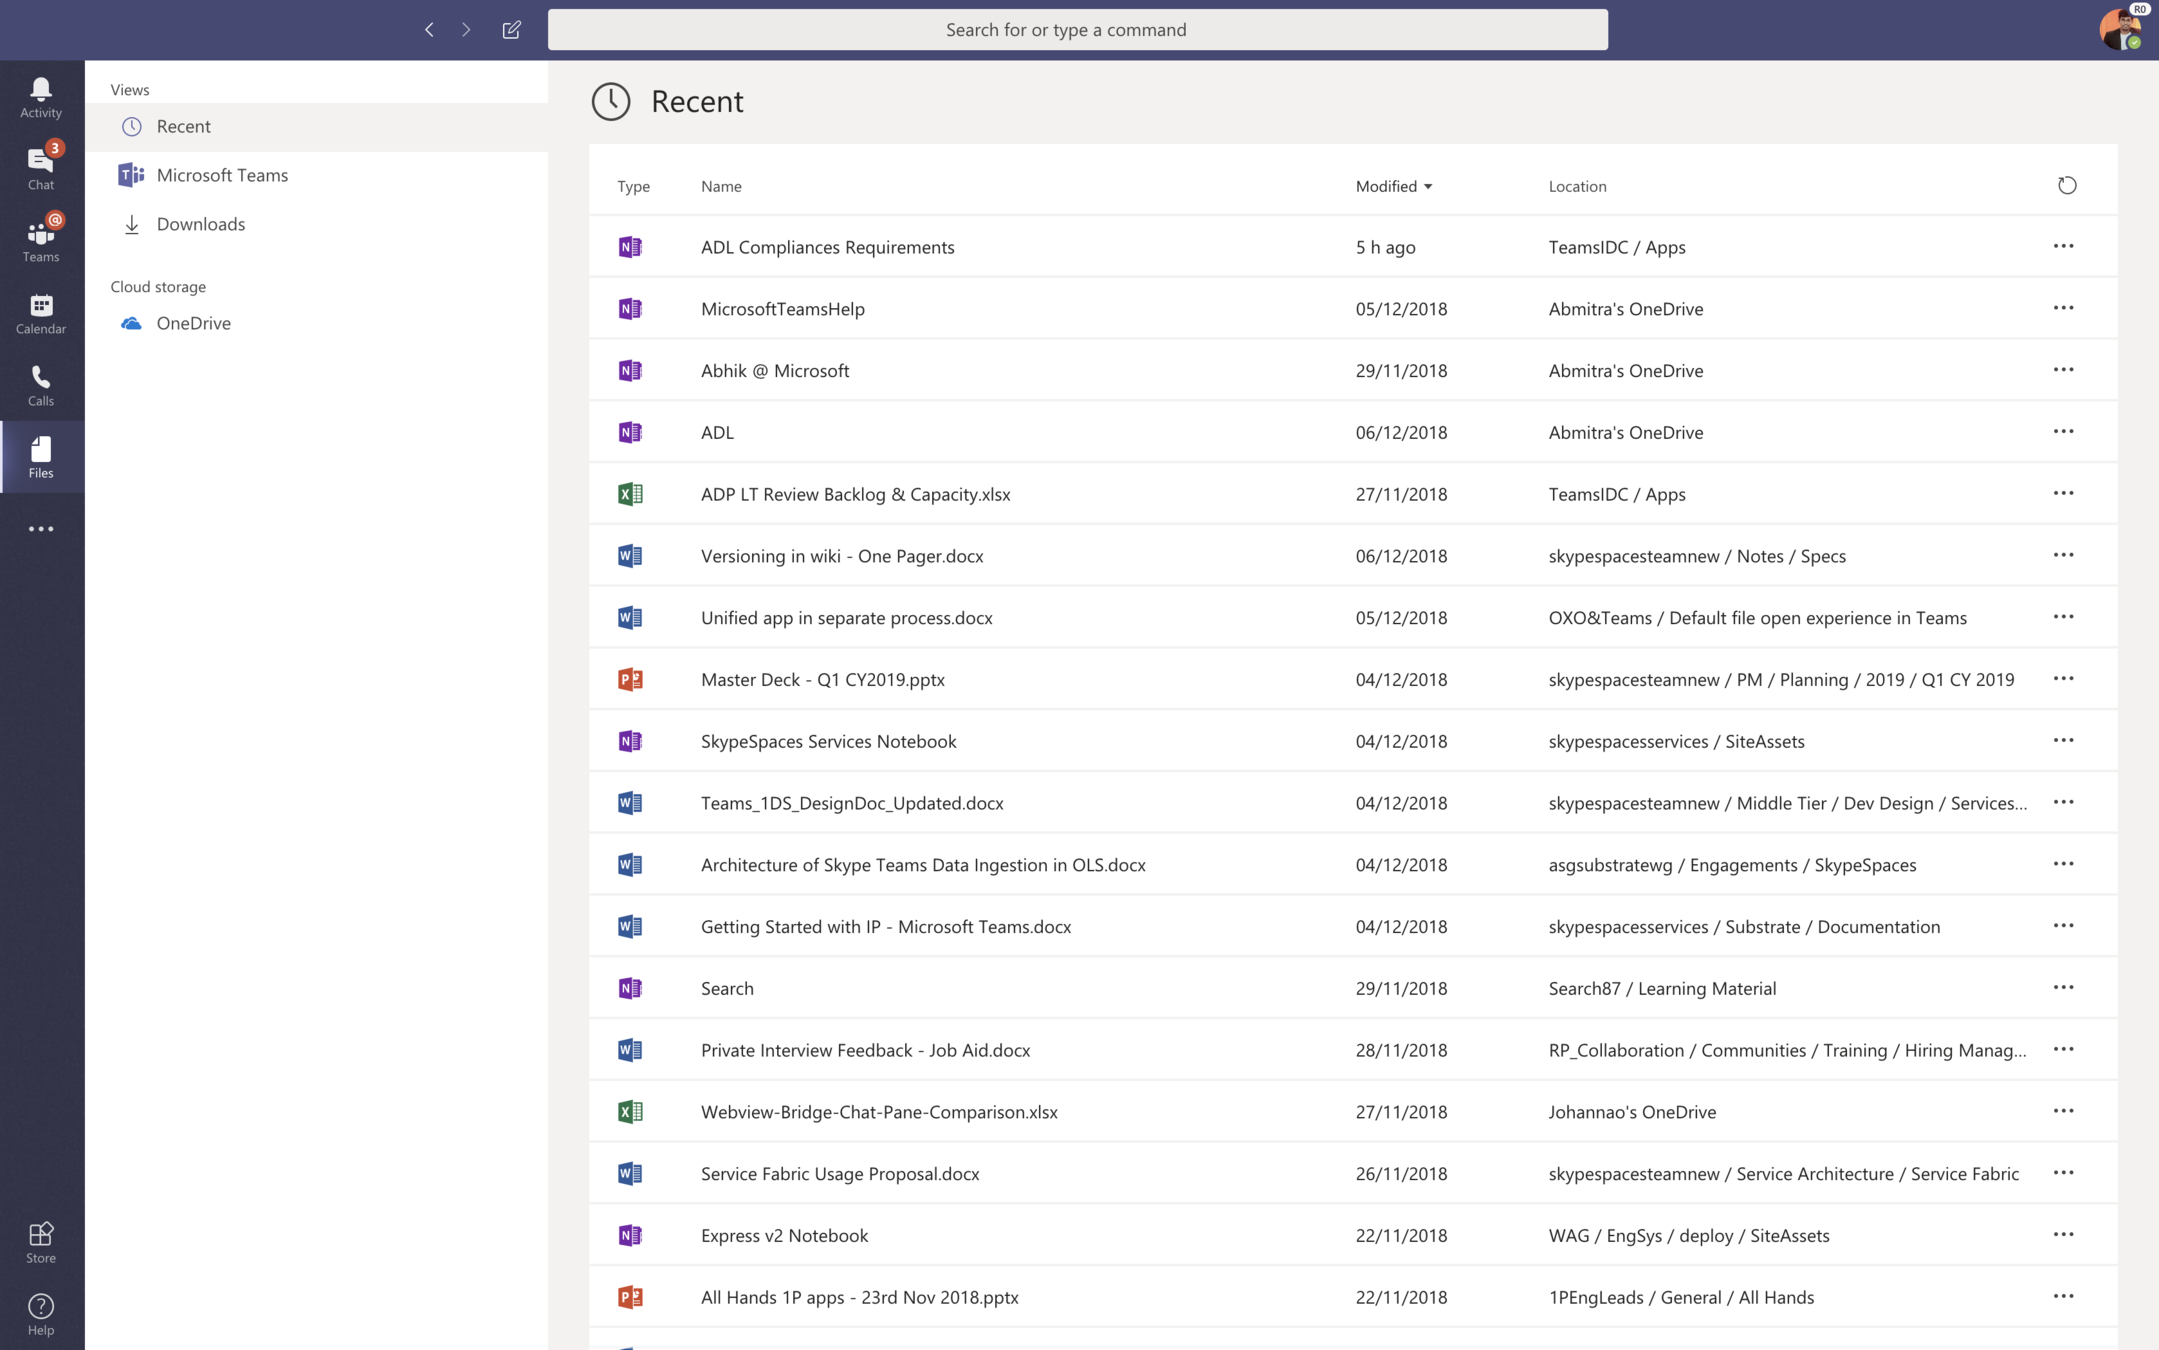Open more options for ADL Compliances Requirements
The height and width of the screenshot is (1350, 2159).
coord(2063,246)
